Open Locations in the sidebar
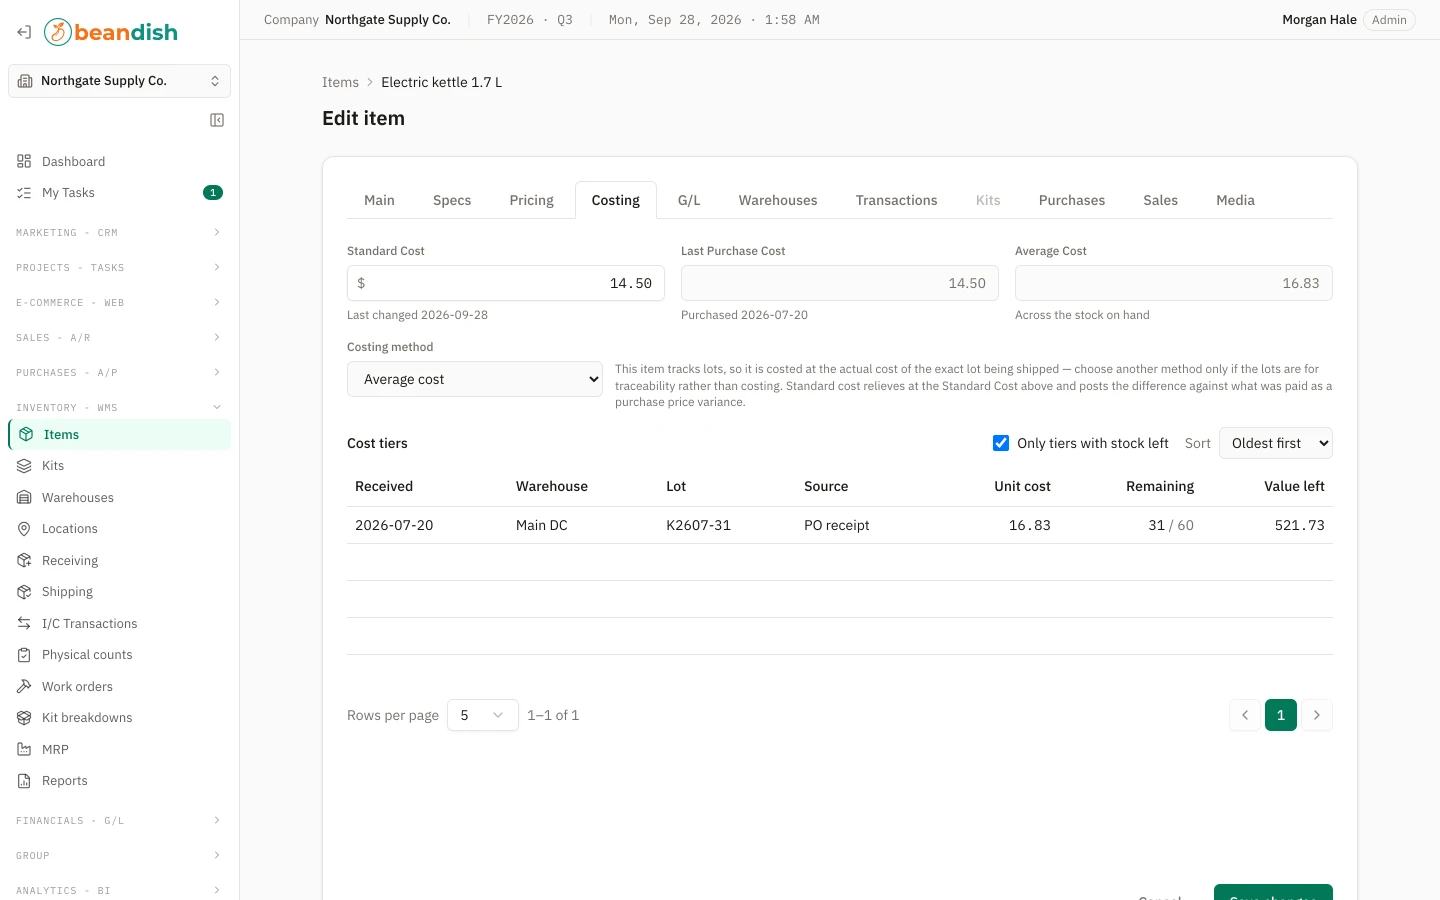This screenshot has width=1440, height=900. [119, 529]
